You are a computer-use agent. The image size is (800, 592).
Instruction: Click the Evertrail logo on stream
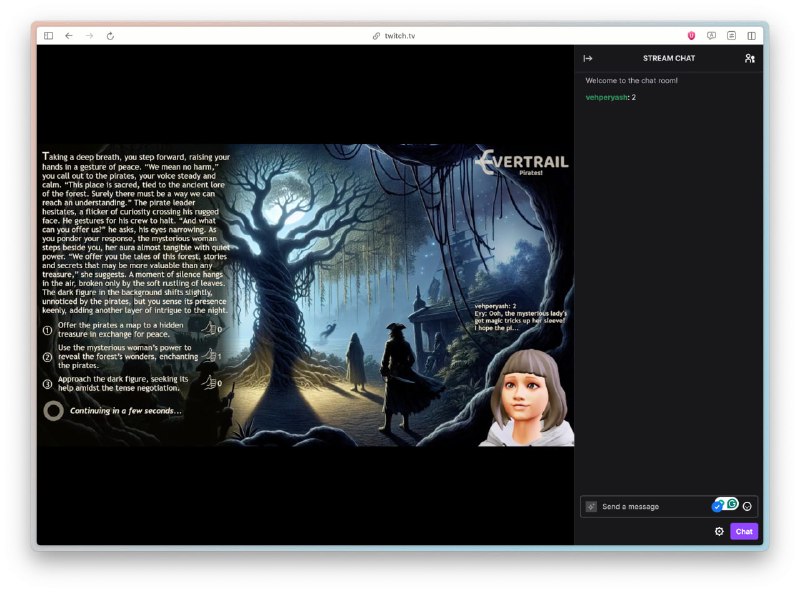tap(522, 161)
